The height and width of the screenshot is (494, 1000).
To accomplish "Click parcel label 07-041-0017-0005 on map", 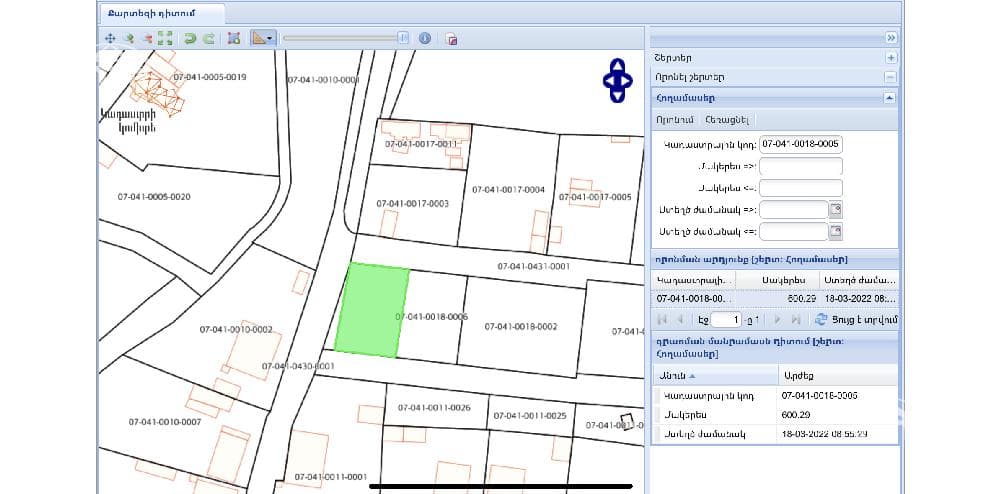I will (x=595, y=197).
